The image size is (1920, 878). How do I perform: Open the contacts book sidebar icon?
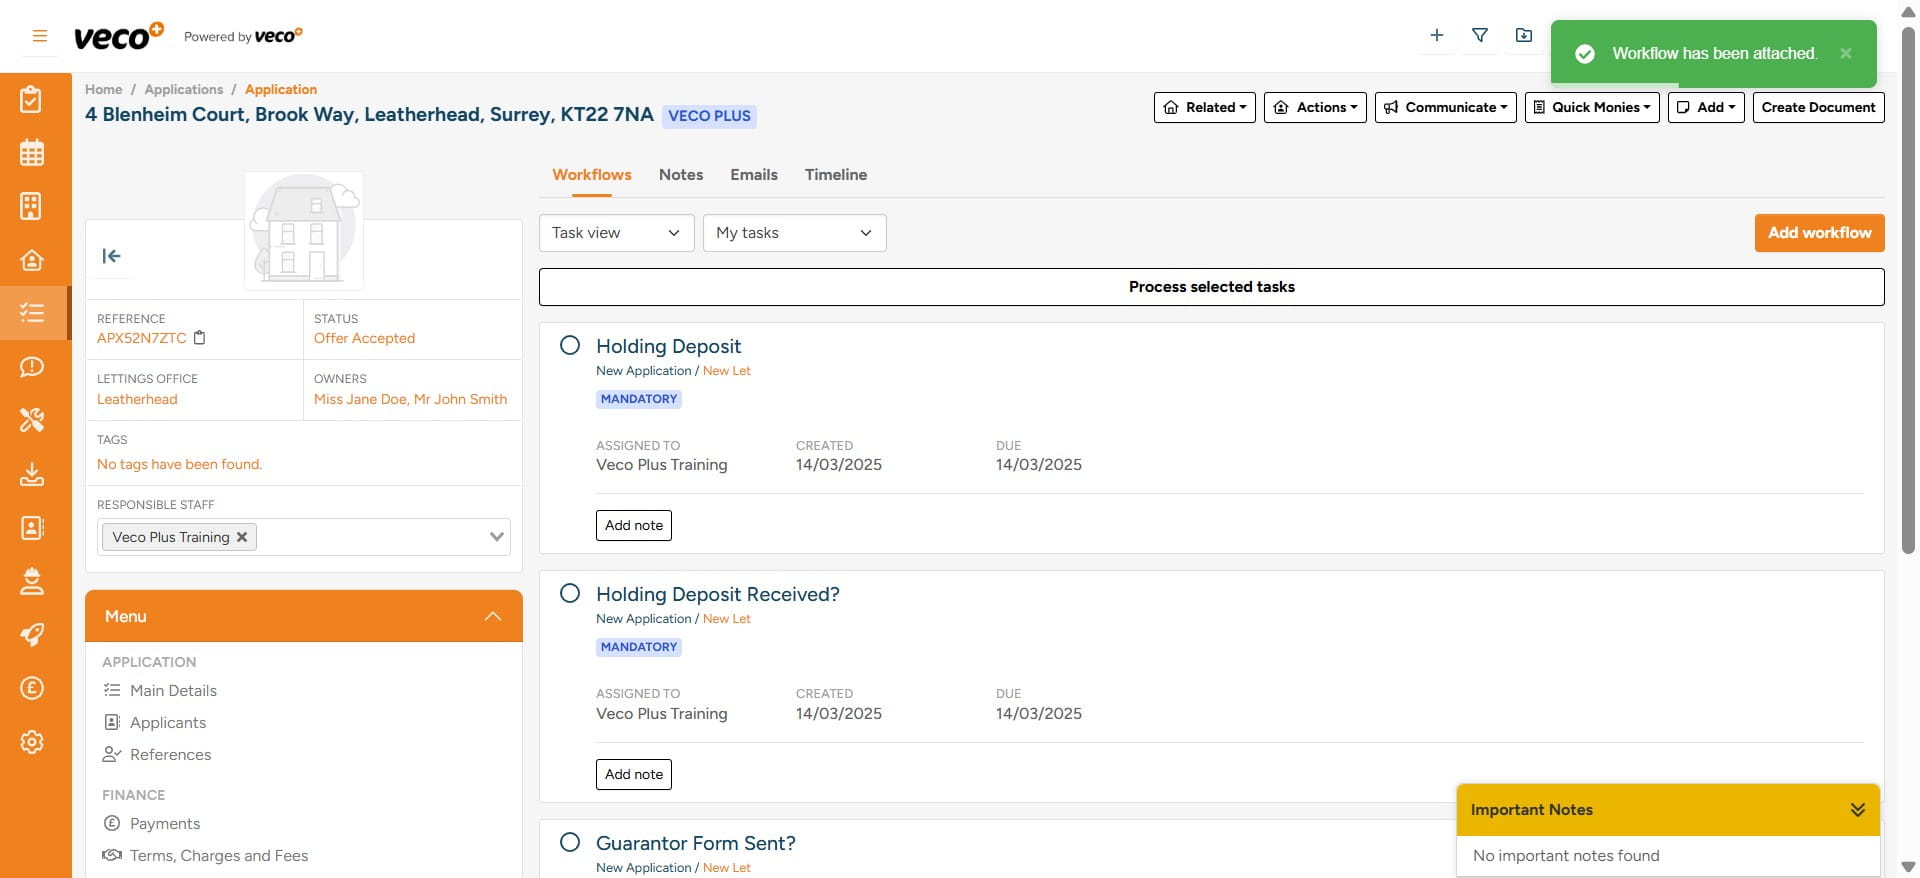click(32, 527)
